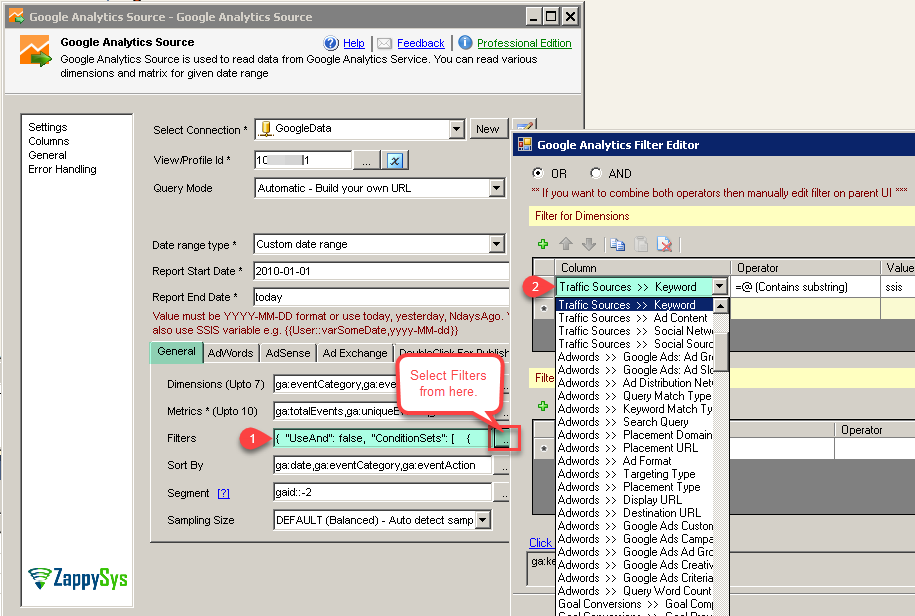Open the Sampling Size dropdown
Viewport: 915px width, 616px height.
483,520
